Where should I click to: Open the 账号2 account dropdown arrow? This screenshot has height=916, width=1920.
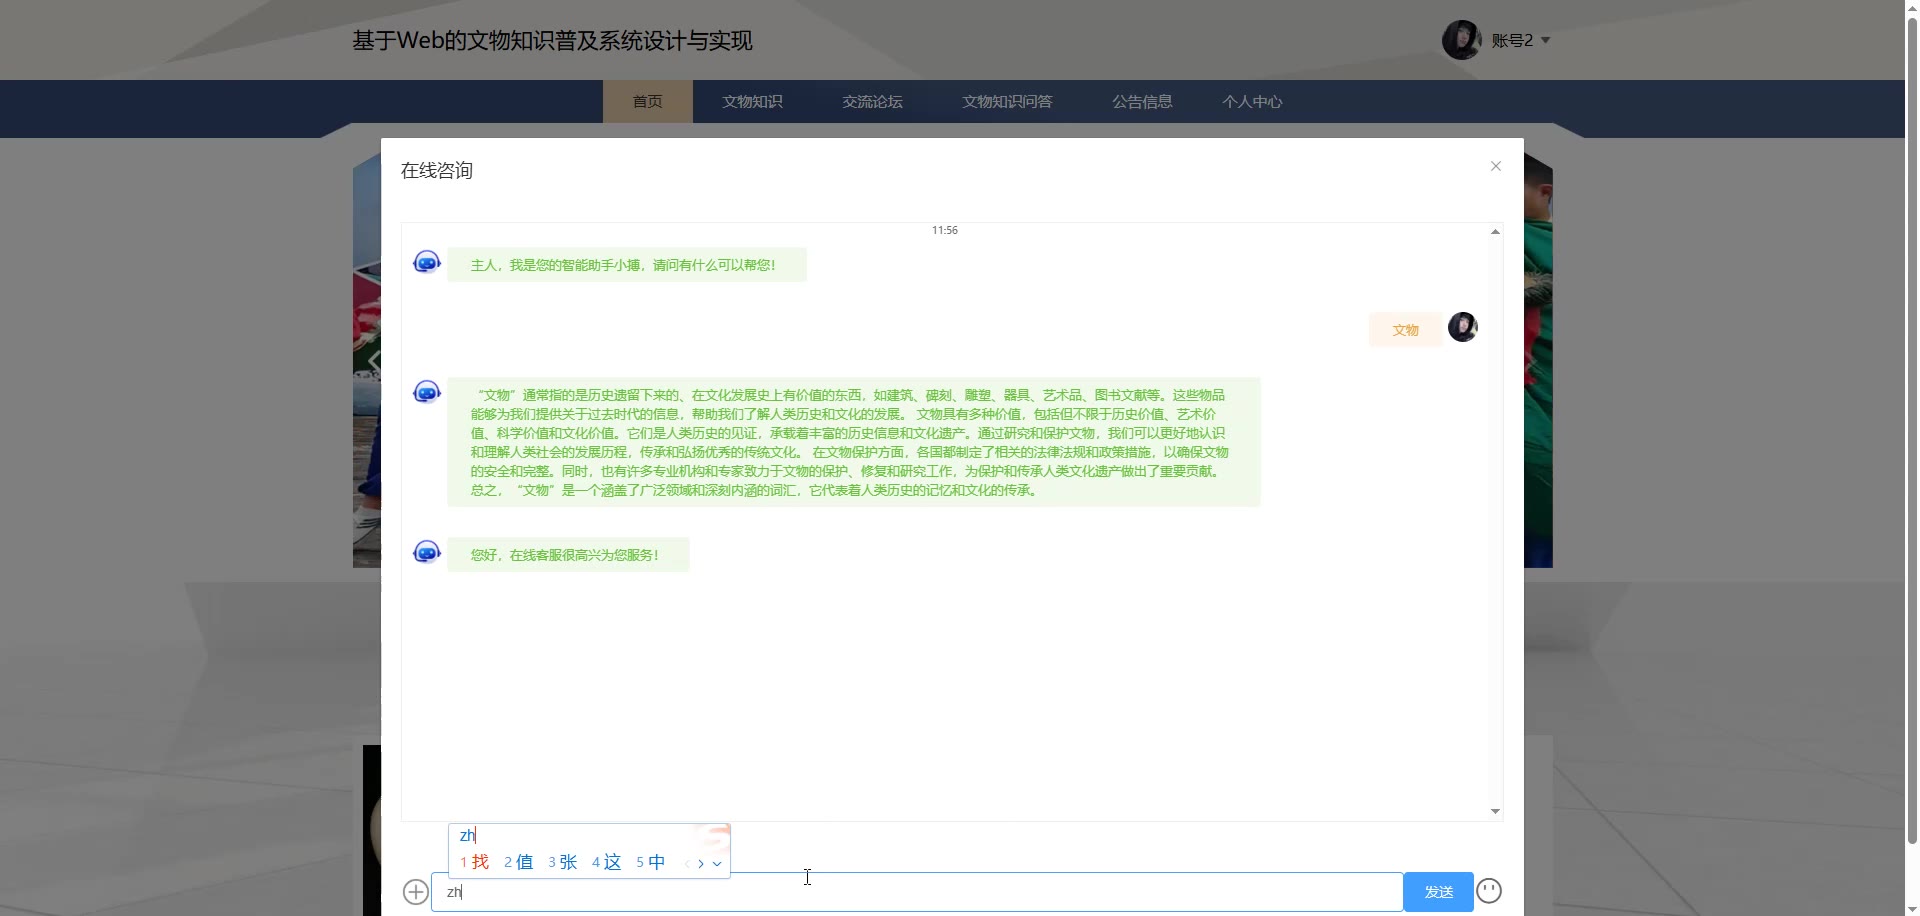click(1545, 40)
